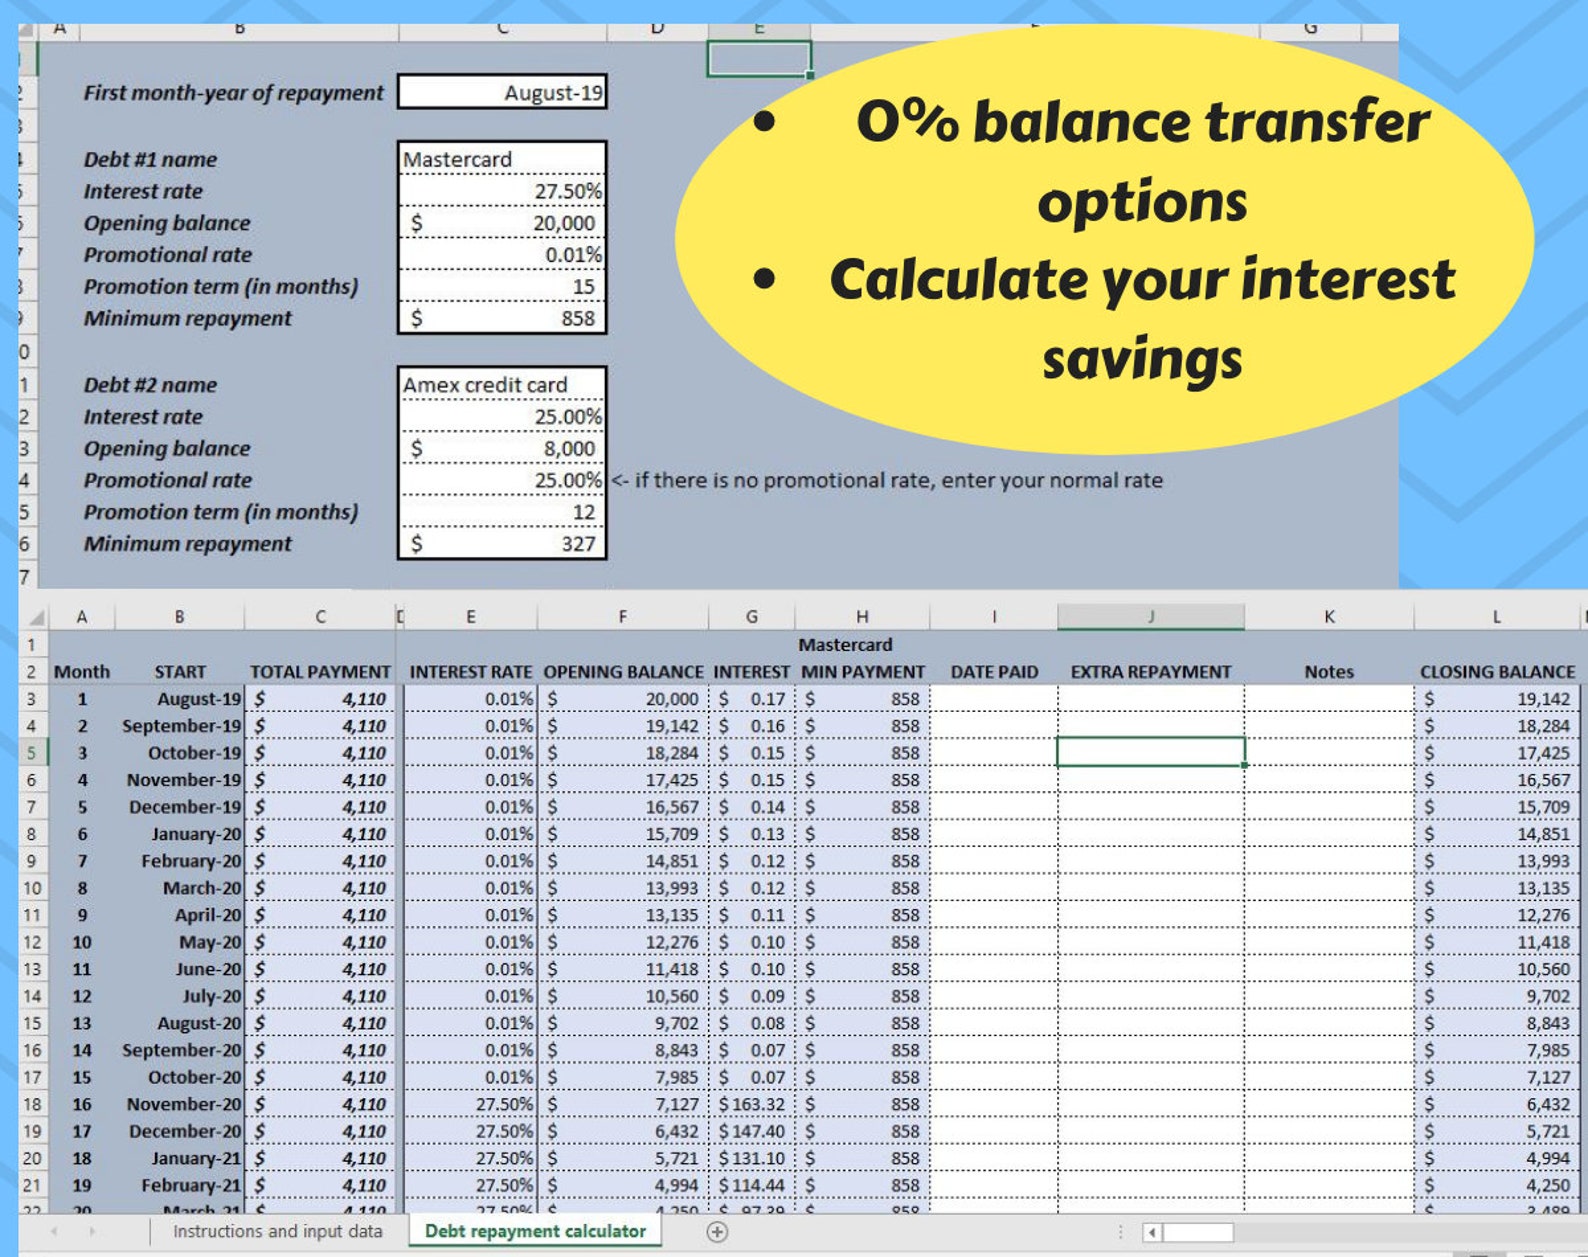Select the Mastercard title cell above table
This screenshot has width=1588, height=1257.
pos(845,645)
